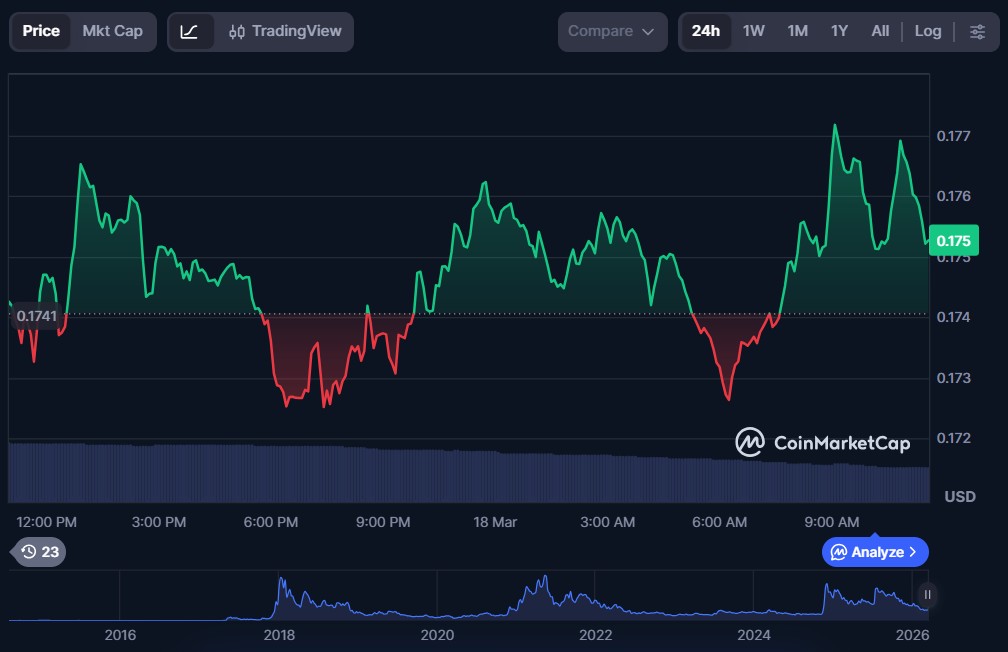Click the pause handle on range selector

tap(927, 594)
